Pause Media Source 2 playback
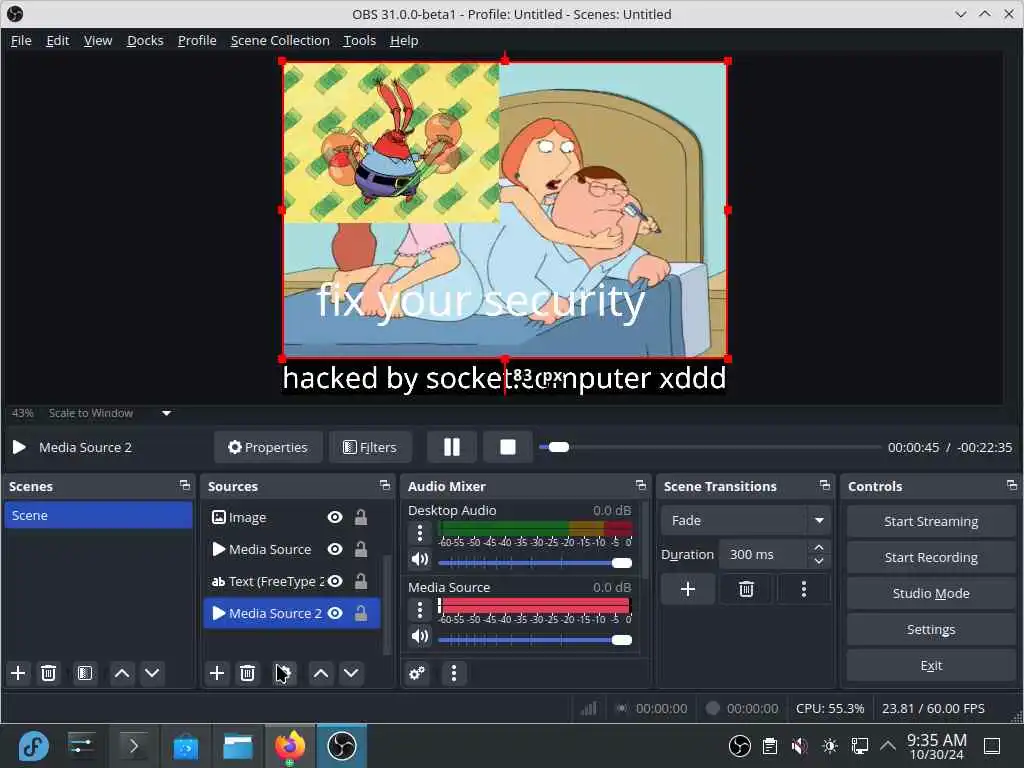This screenshot has width=1024, height=768. pyautogui.click(x=452, y=447)
